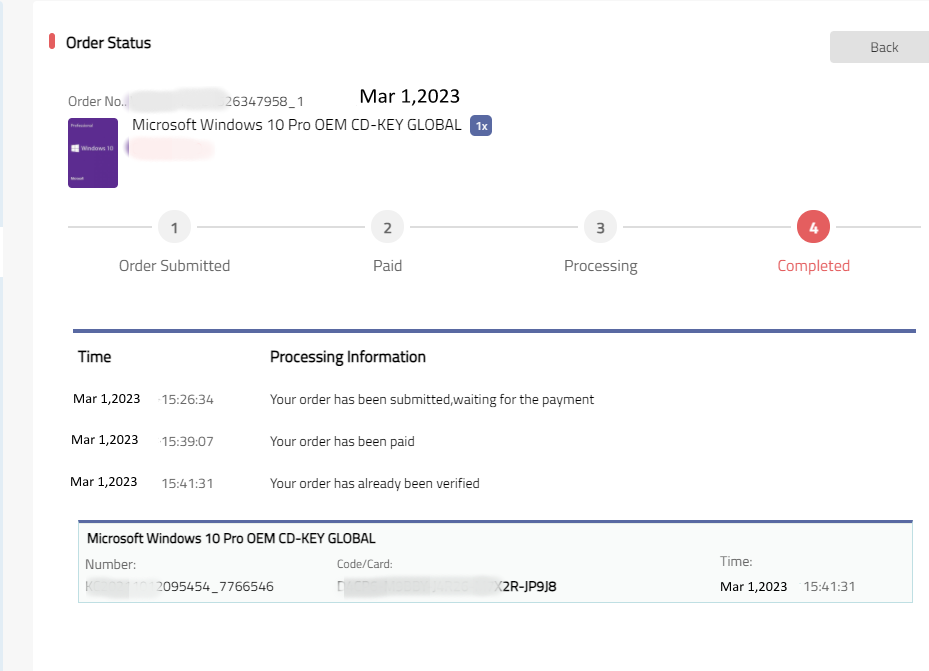Click the Windows 10 product box thumbnail
This screenshot has width=929, height=671.
(x=92, y=152)
